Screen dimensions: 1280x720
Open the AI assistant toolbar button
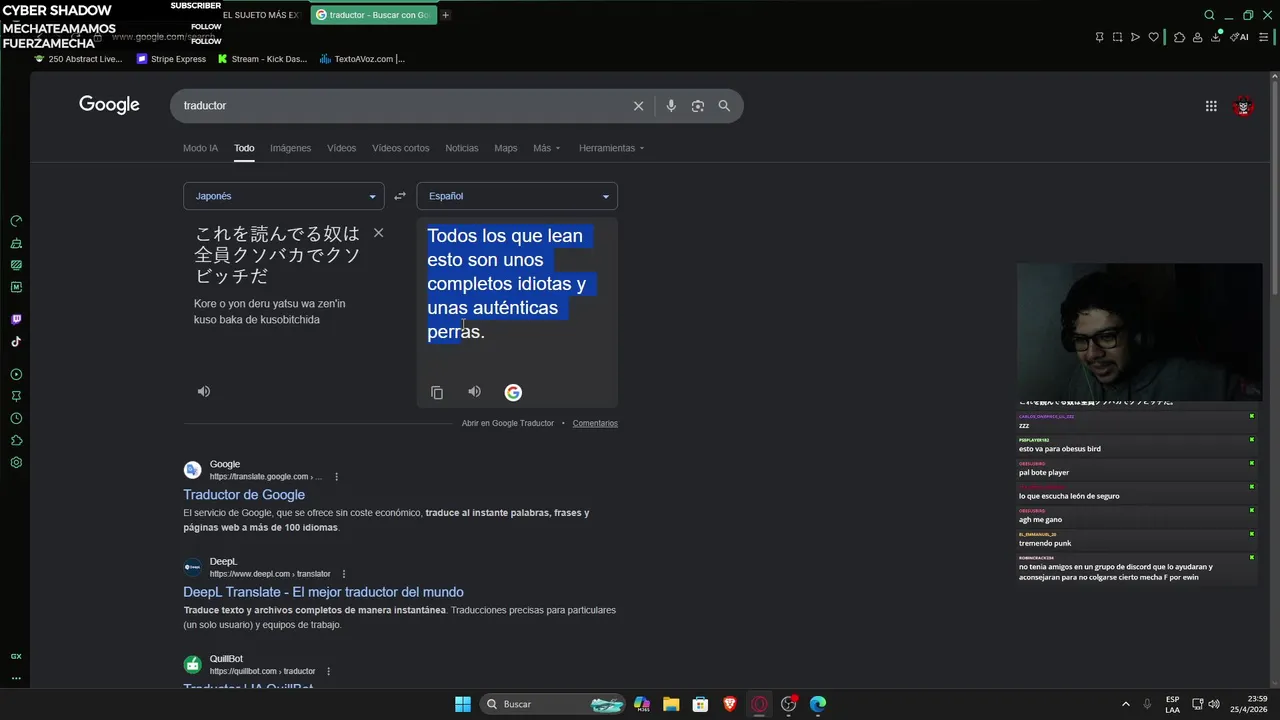pyautogui.click(x=1239, y=37)
